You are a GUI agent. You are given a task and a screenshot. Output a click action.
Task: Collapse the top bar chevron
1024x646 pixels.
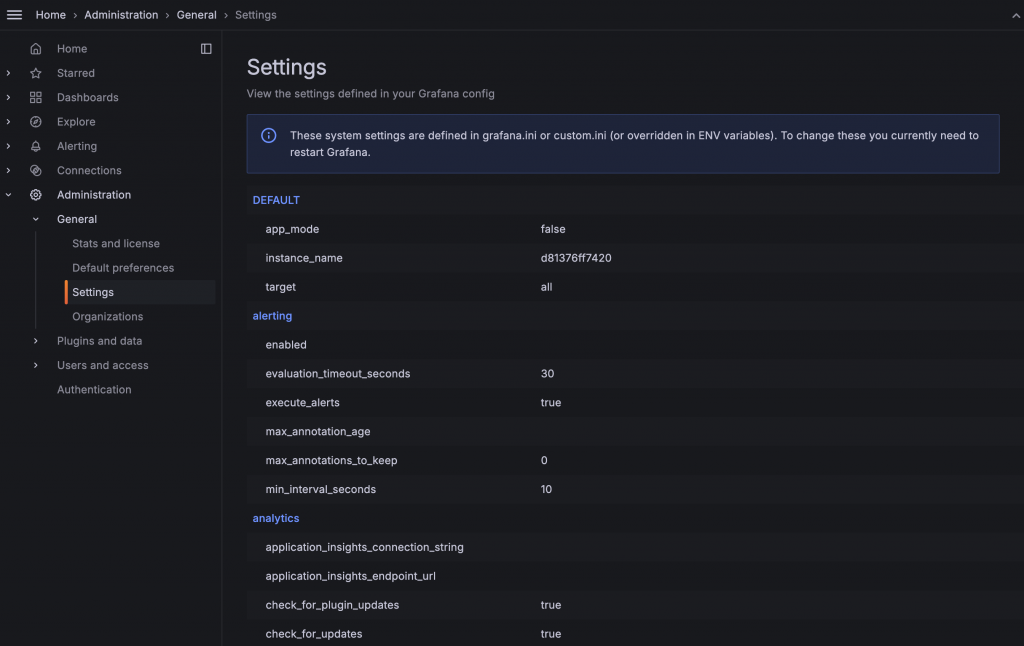click(x=1016, y=15)
